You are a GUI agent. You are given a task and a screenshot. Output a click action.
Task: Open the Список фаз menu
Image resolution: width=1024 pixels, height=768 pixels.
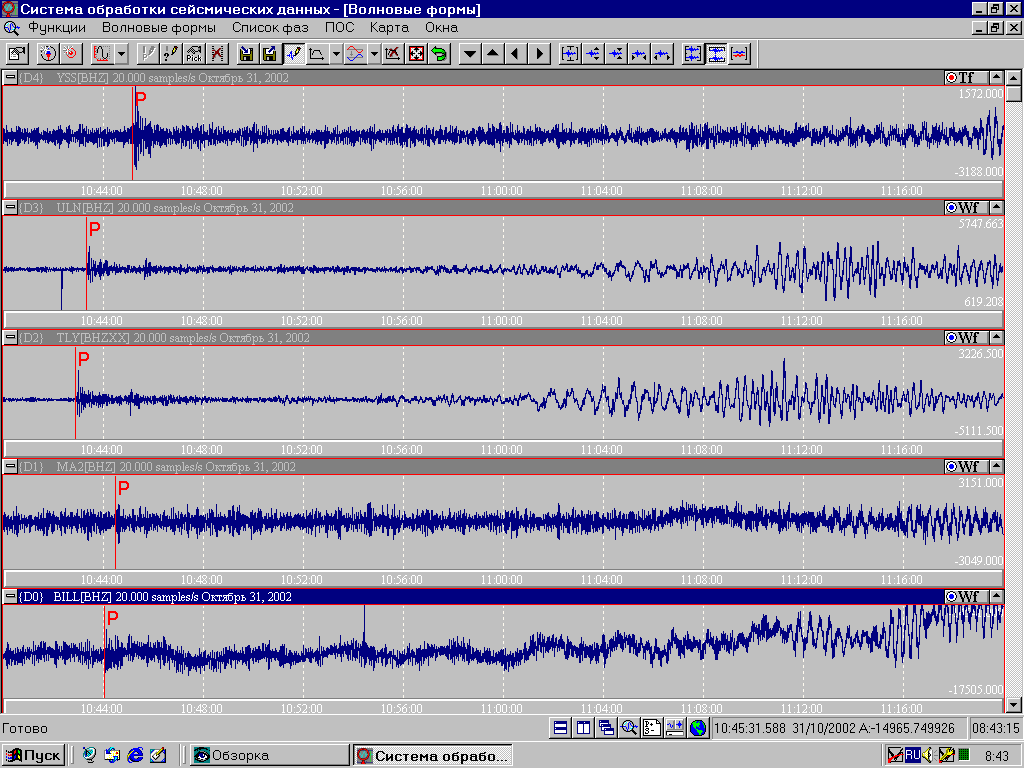point(270,28)
